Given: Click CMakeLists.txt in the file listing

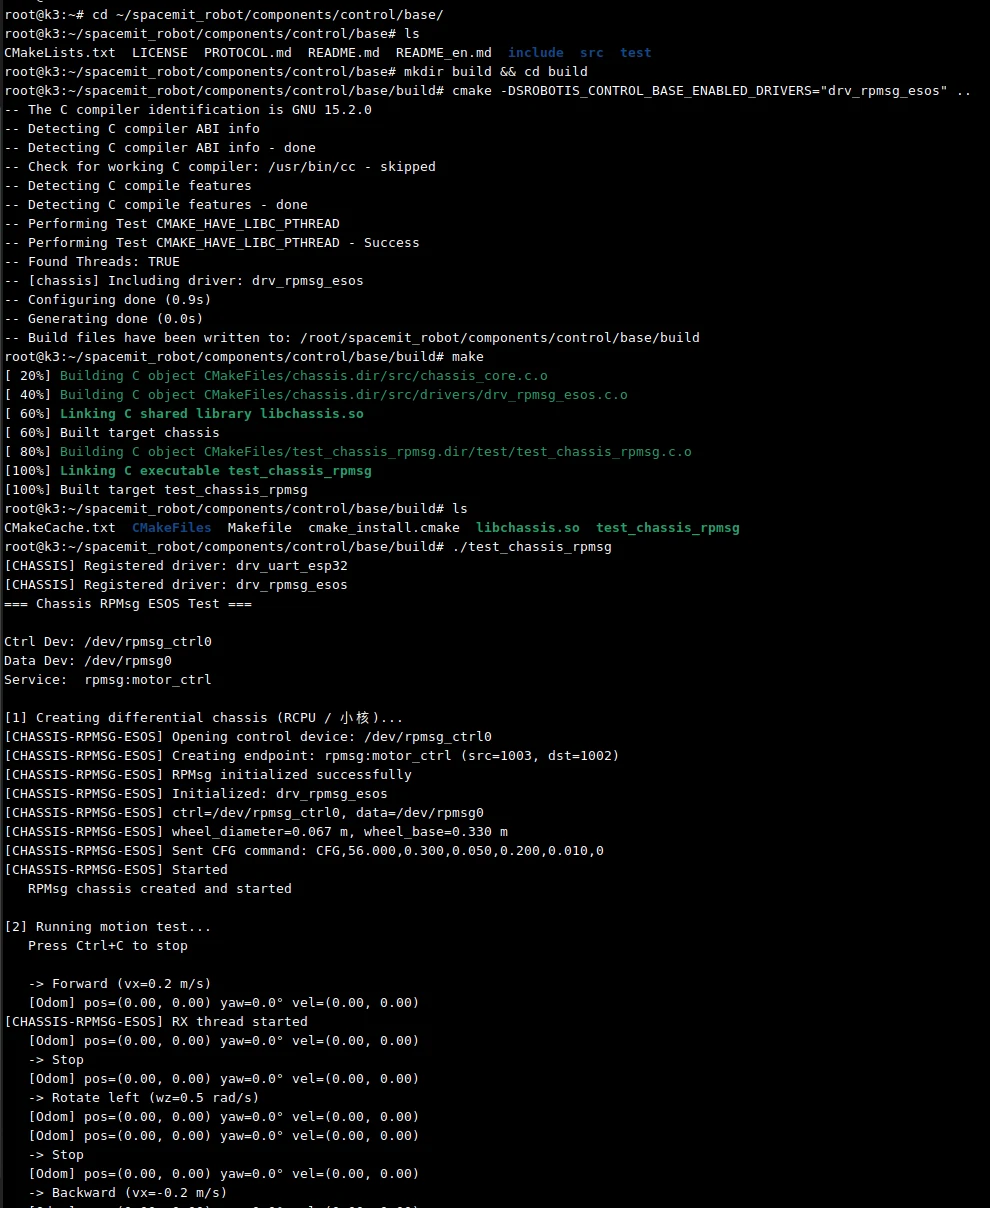Looking at the screenshot, I should [x=59, y=52].
